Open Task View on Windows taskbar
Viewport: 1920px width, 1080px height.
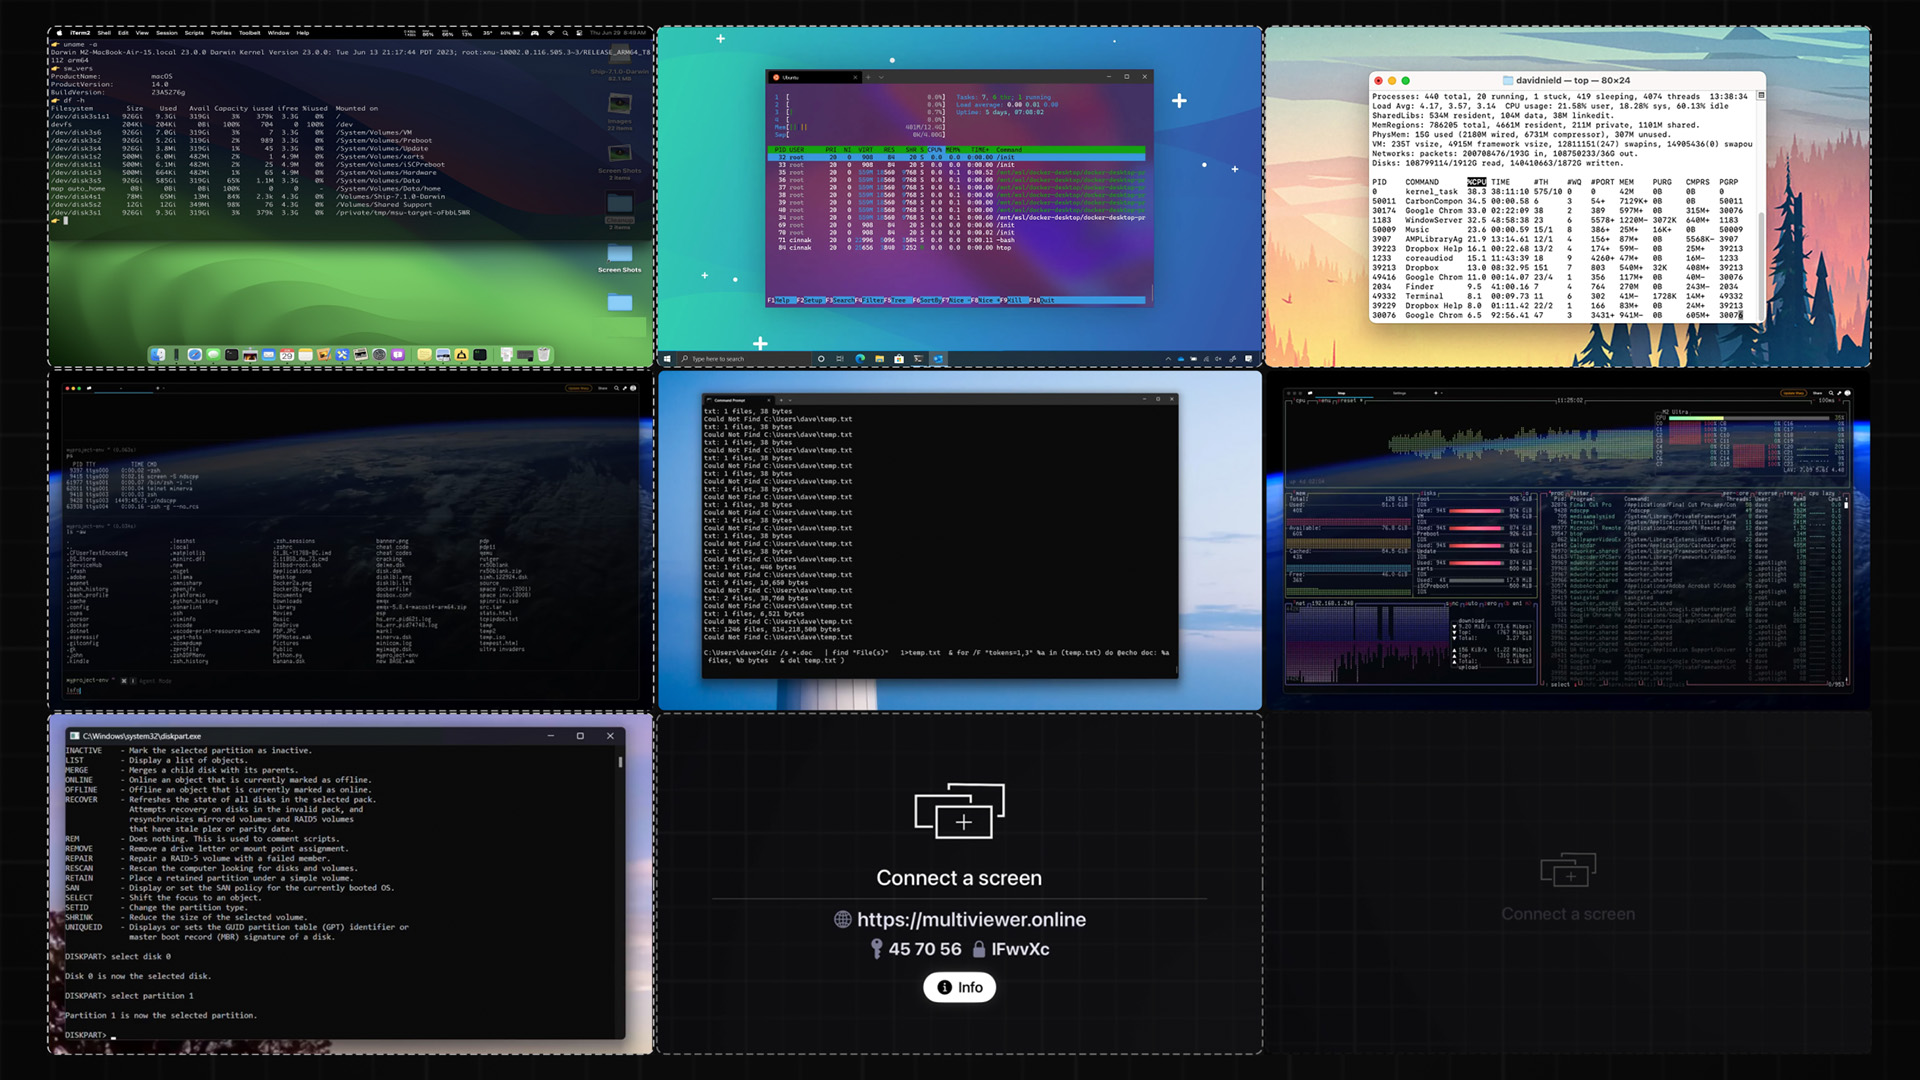coord(840,359)
